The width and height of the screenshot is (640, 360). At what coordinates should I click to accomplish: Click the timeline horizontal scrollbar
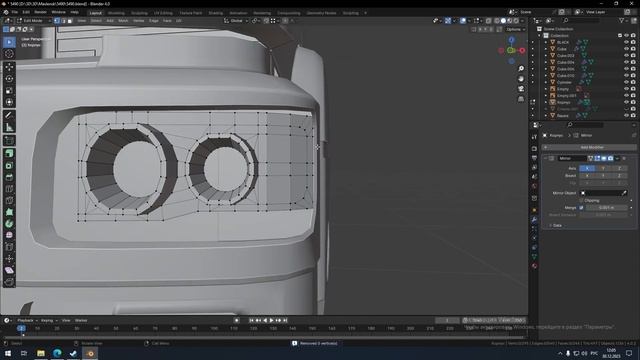[263, 338]
